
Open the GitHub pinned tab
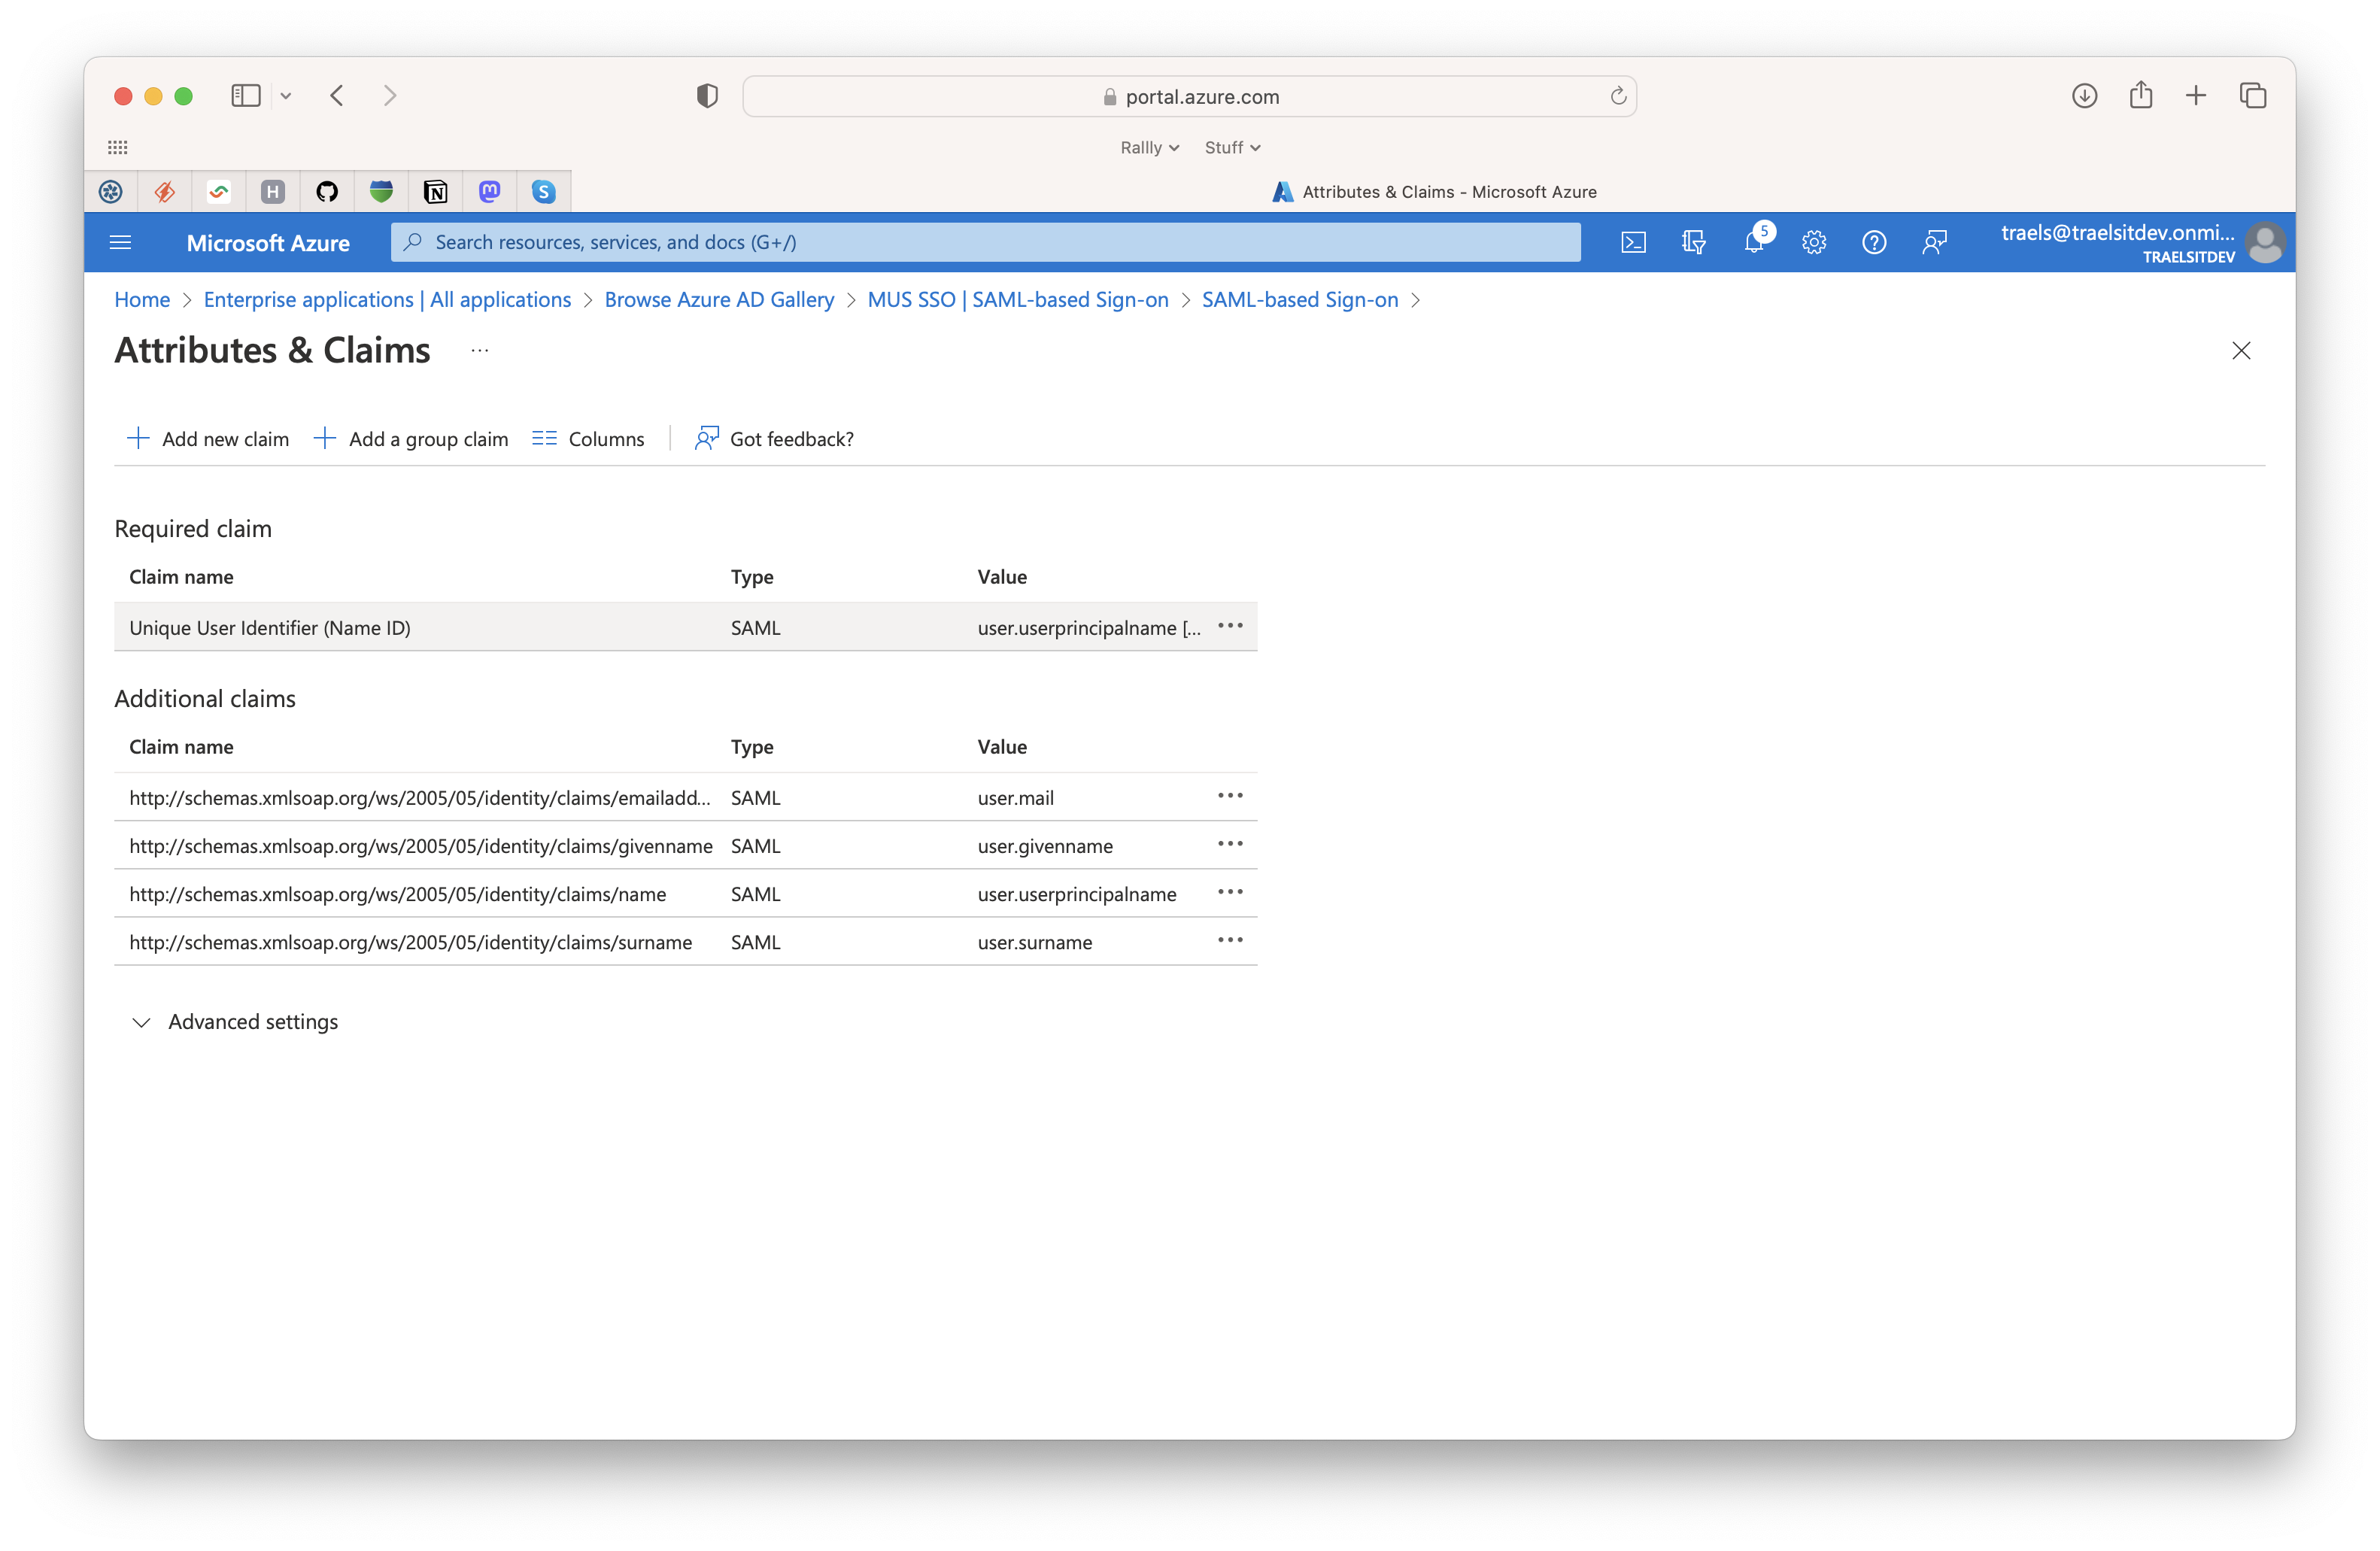tap(327, 191)
